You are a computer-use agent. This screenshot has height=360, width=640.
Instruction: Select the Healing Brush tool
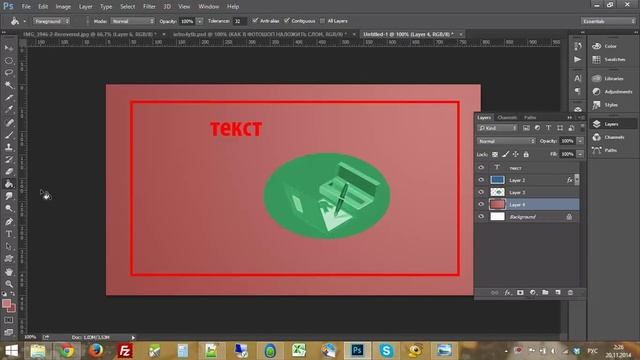pyautogui.click(x=9, y=122)
